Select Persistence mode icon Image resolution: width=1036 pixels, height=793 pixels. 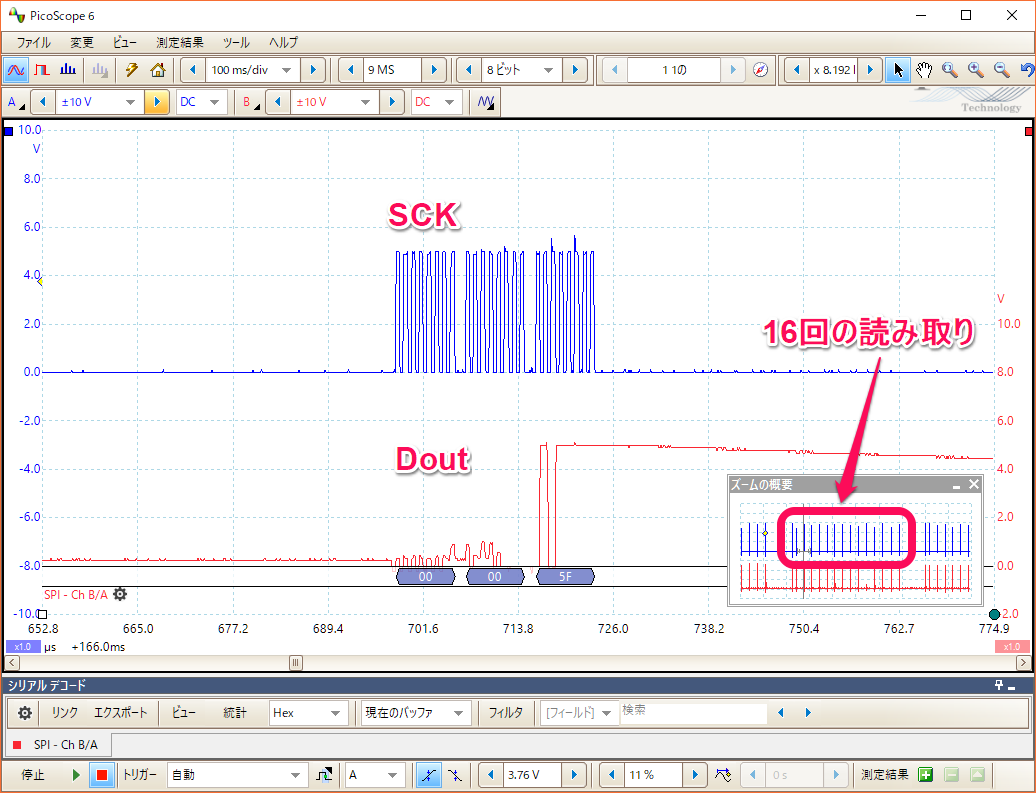click(x=42, y=70)
